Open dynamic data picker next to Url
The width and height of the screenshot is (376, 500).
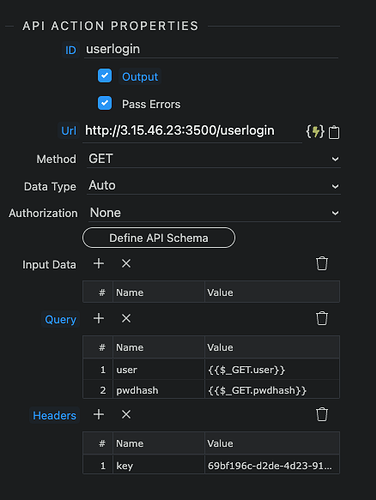315,131
